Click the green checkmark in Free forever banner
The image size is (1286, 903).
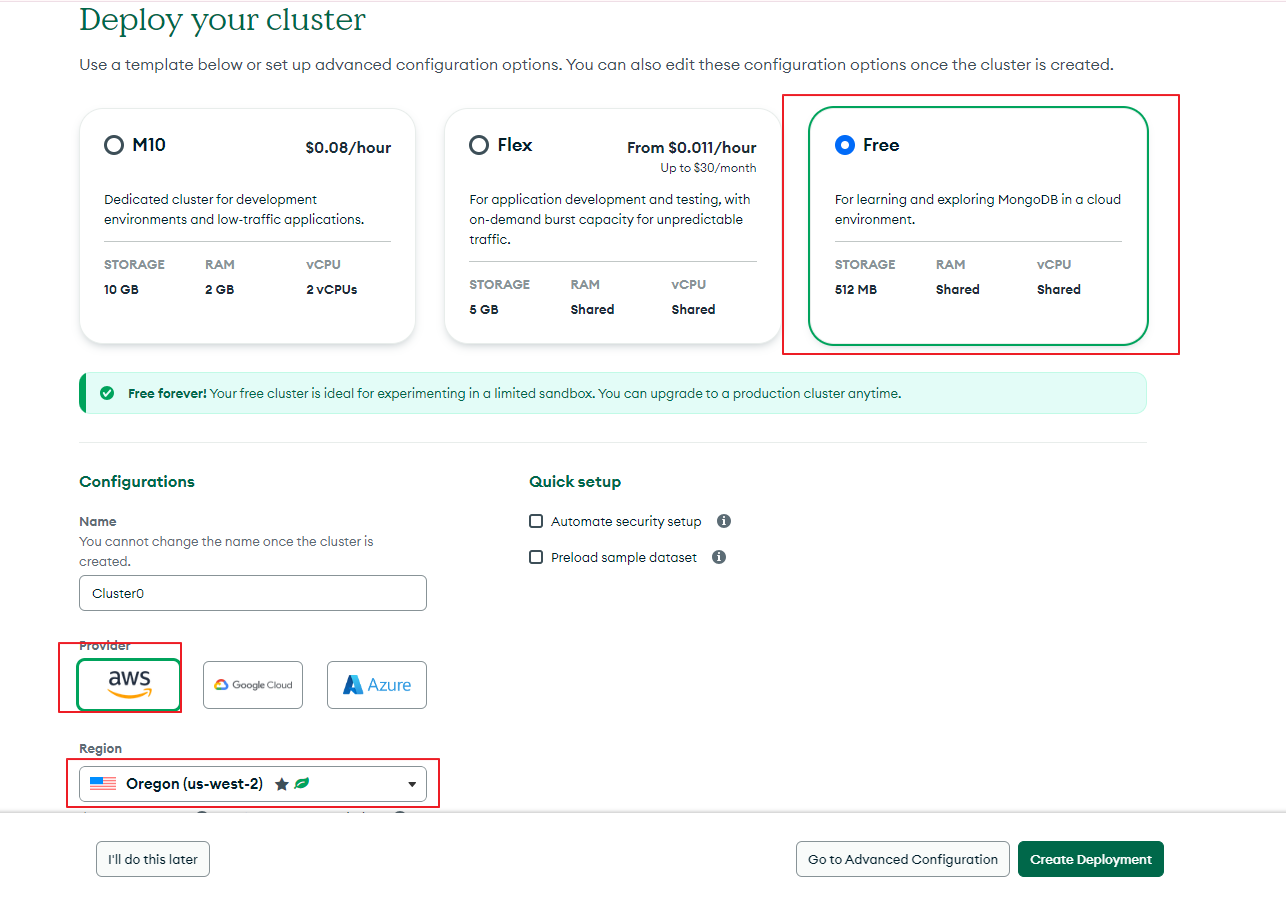107,393
